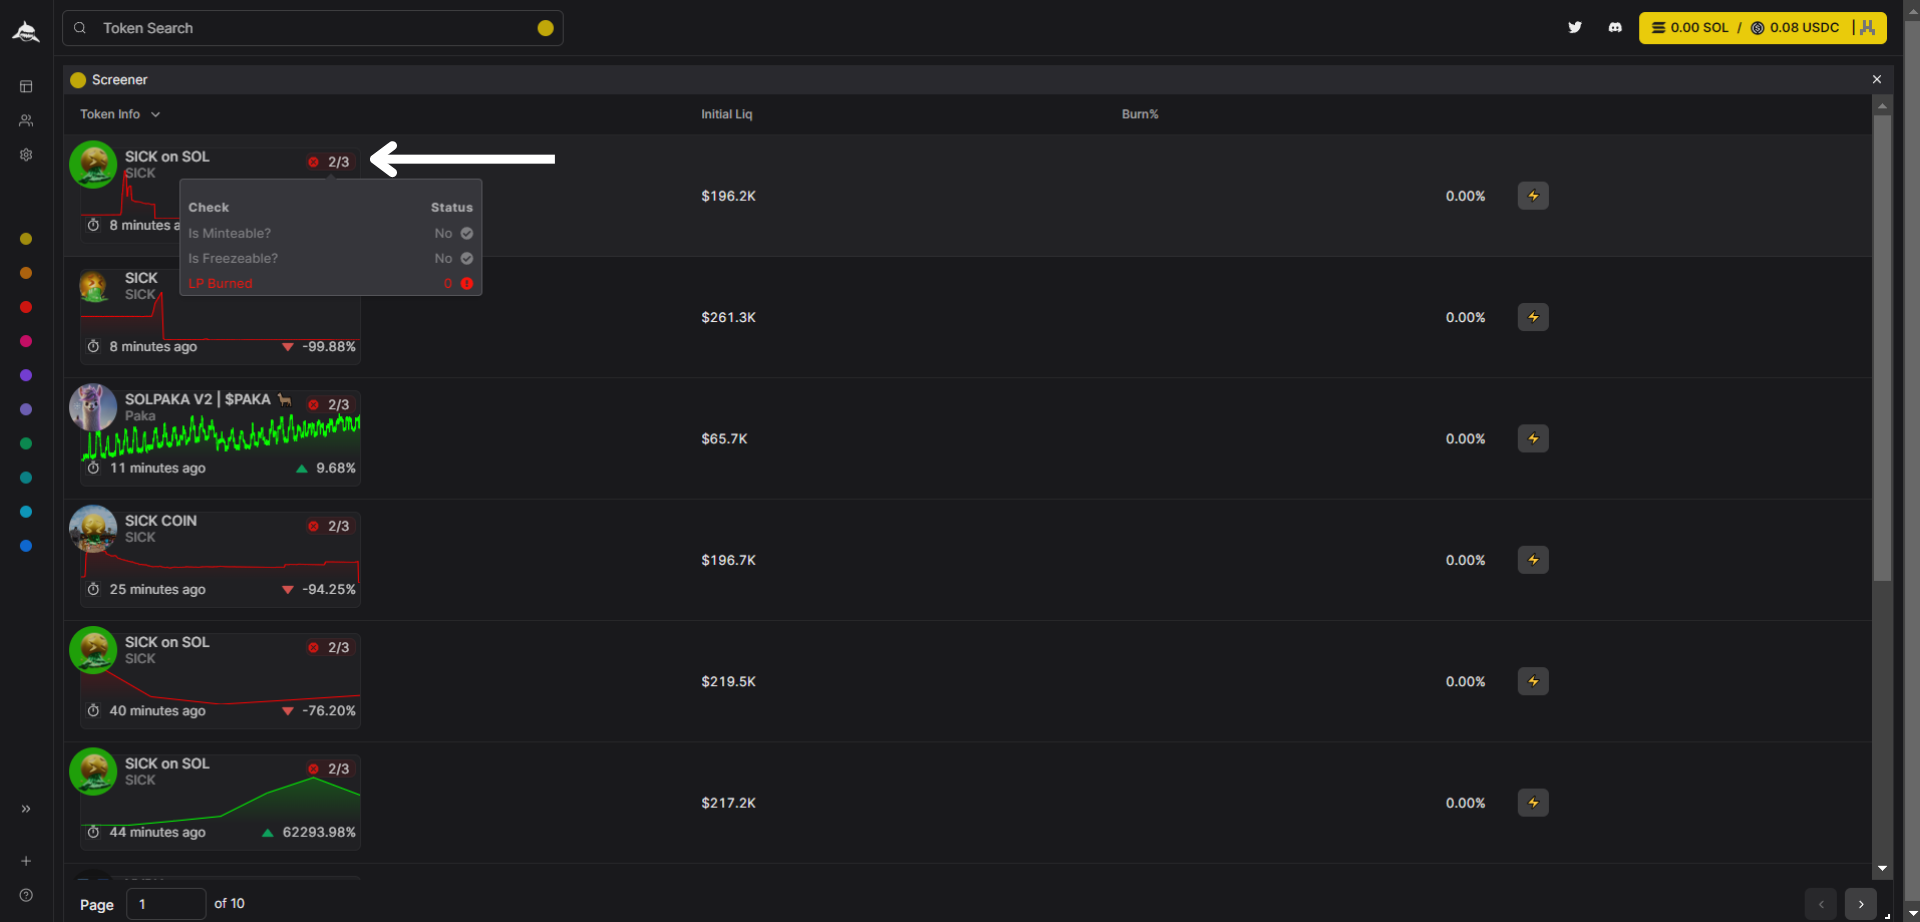1920x922 pixels.
Task: Open the Discord link icon
Action: [x=1615, y=28]
